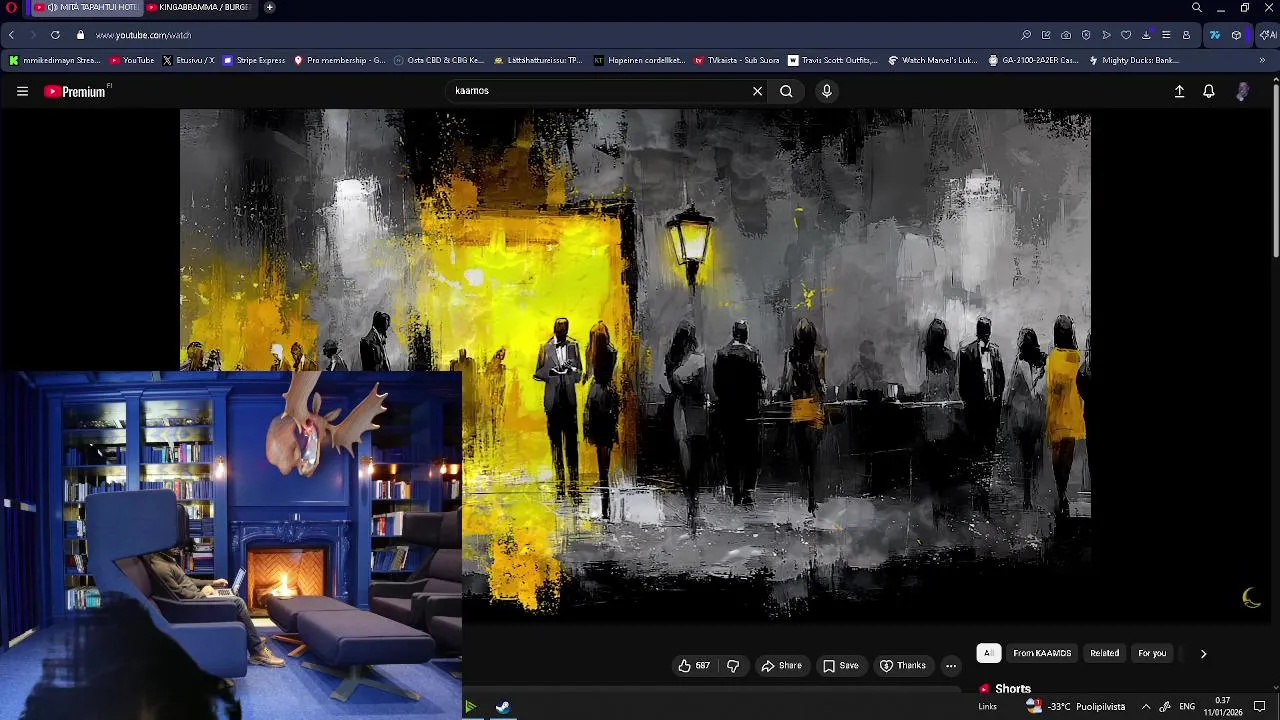Open the Travis Scott: Outfits bookmark
The width and height of the screenshot is (1280, 720).
[833, 60]
